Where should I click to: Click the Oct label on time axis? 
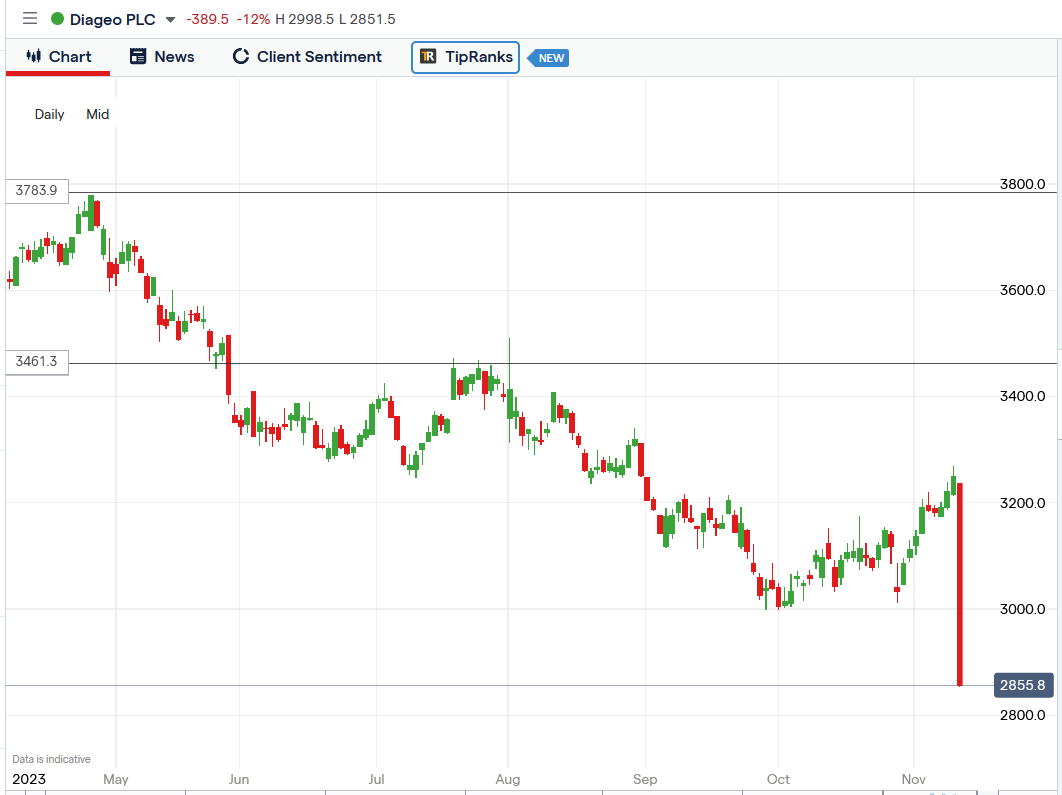[778, 779]
